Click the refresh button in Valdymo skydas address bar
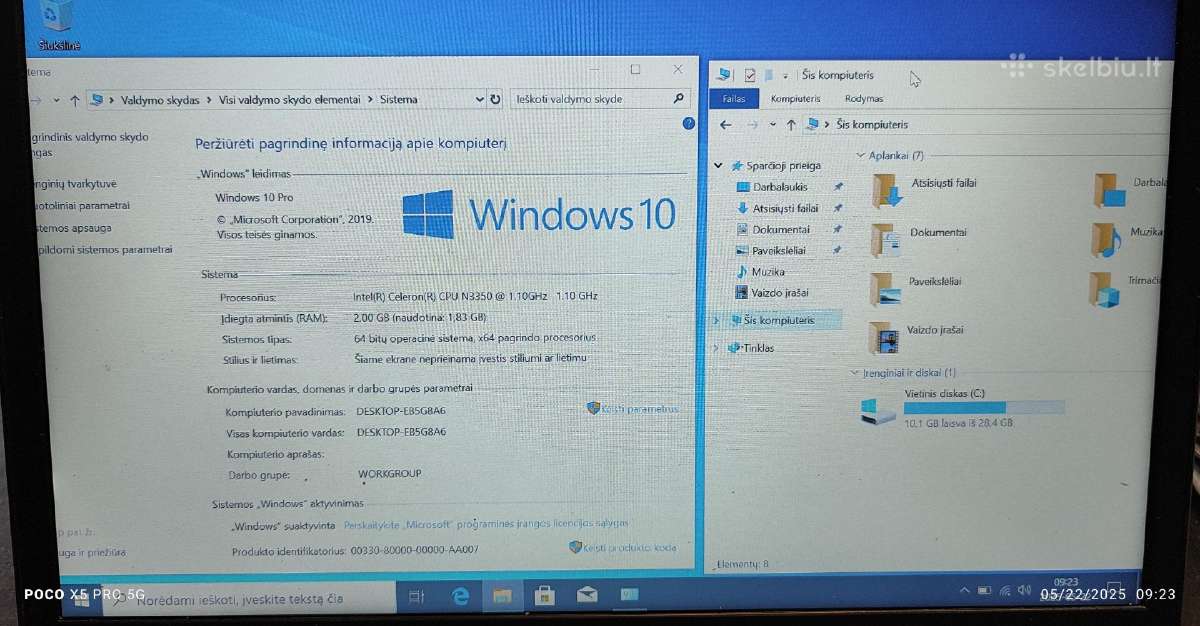Viewport: 1200px width, 626px height. 495,99
